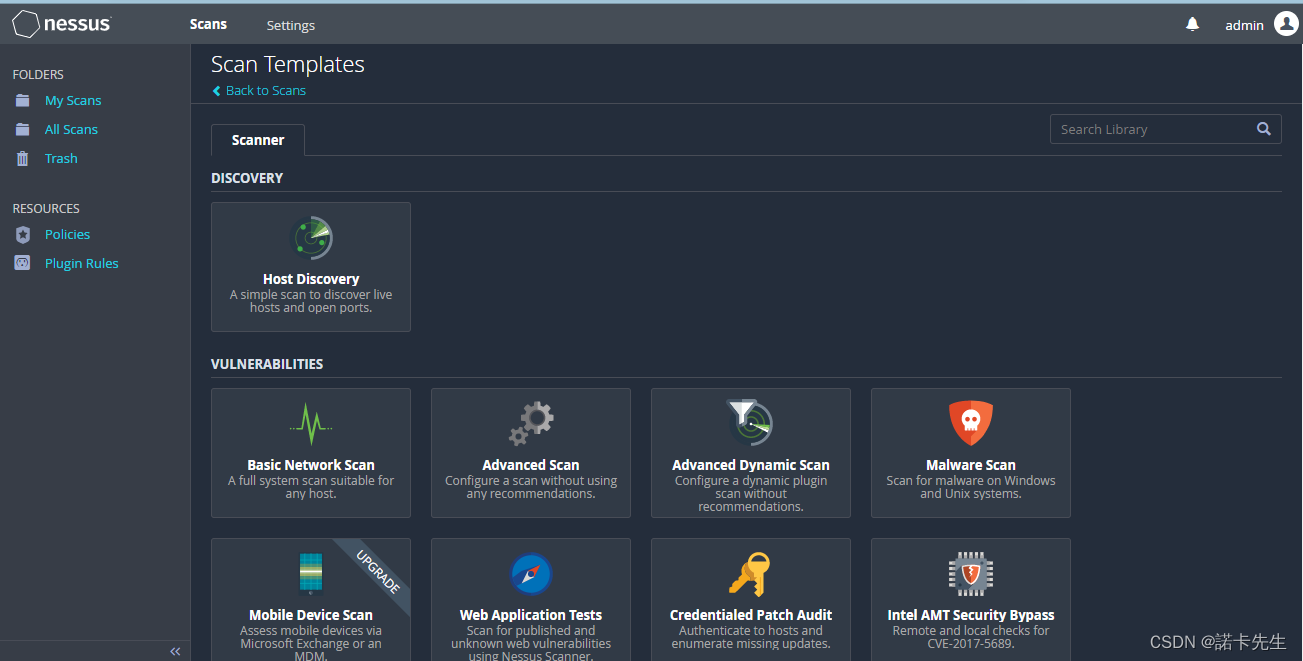This screenshot has width=1303, height=661.
Task: Click the Web Application Tests compass icon
Action: click(531, 574)
